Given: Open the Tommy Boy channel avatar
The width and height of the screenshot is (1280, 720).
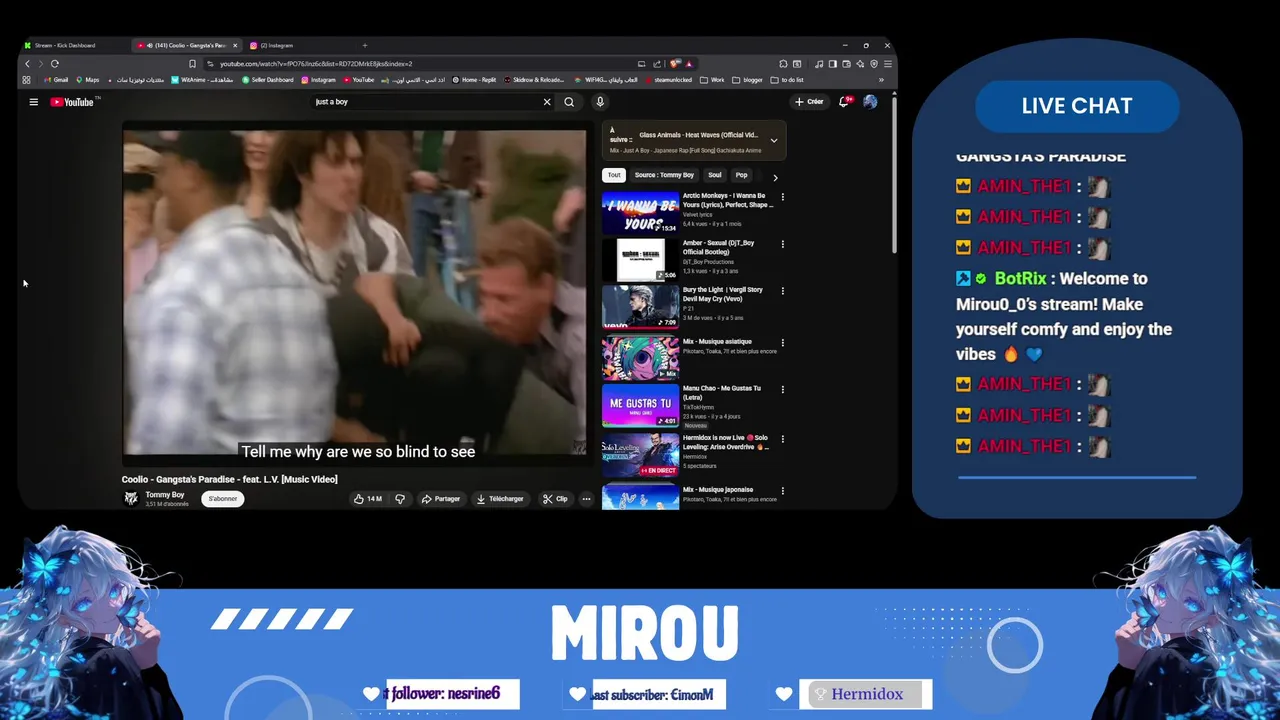Looking at the screenshot, I should [x=130, y=498].
